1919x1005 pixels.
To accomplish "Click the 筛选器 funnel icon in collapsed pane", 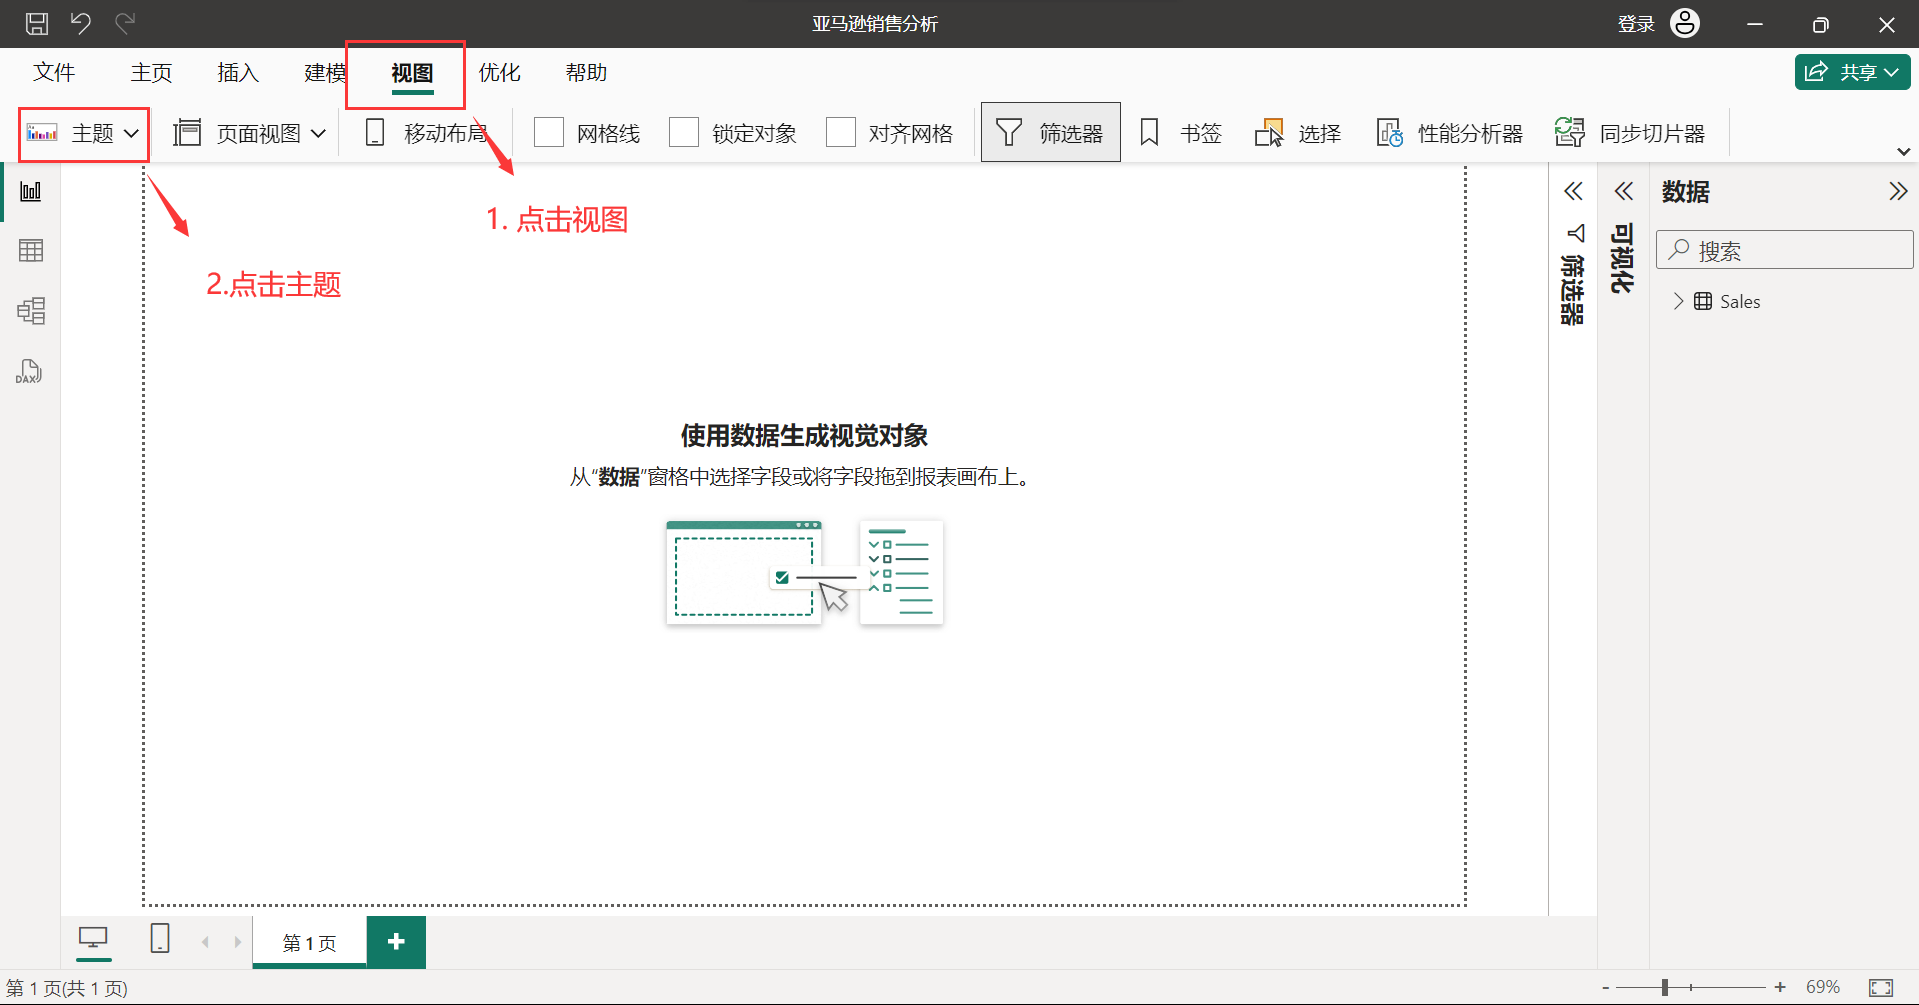I will click(1576, 233).
